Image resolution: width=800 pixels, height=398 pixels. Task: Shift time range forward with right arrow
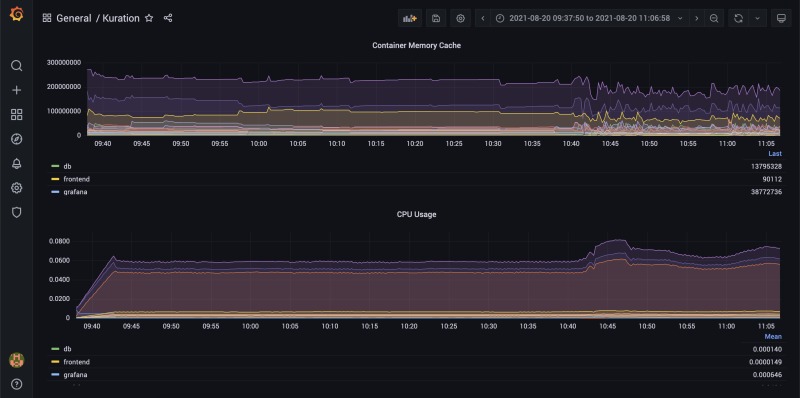tap(696, 18)
